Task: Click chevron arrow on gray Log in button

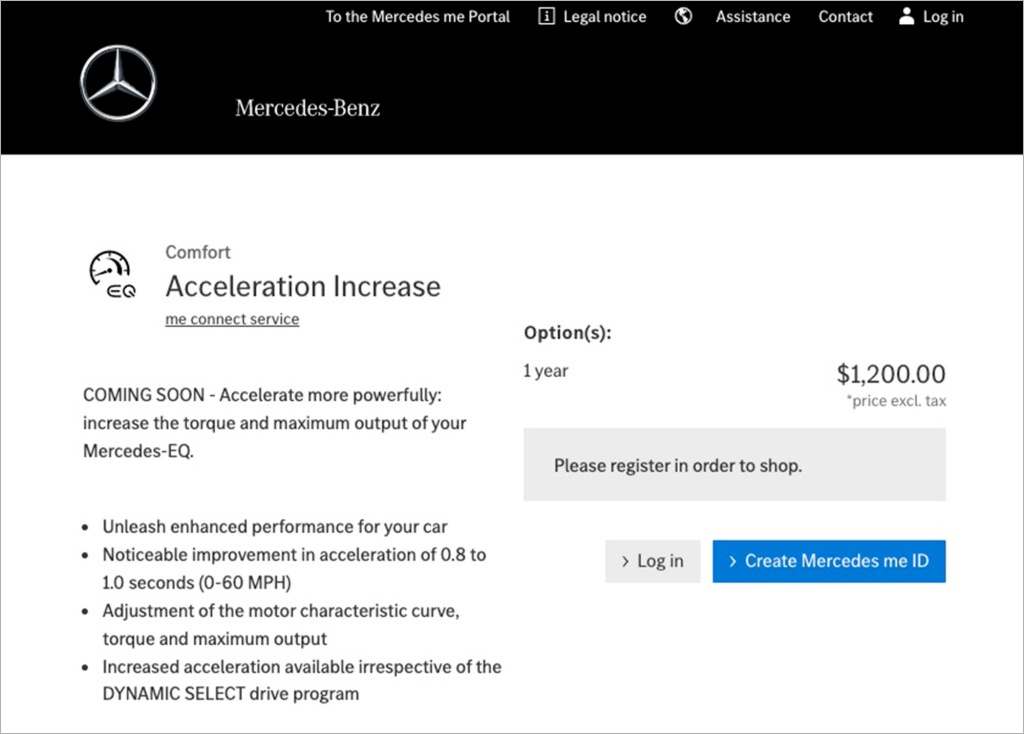Action: point(625,562)
